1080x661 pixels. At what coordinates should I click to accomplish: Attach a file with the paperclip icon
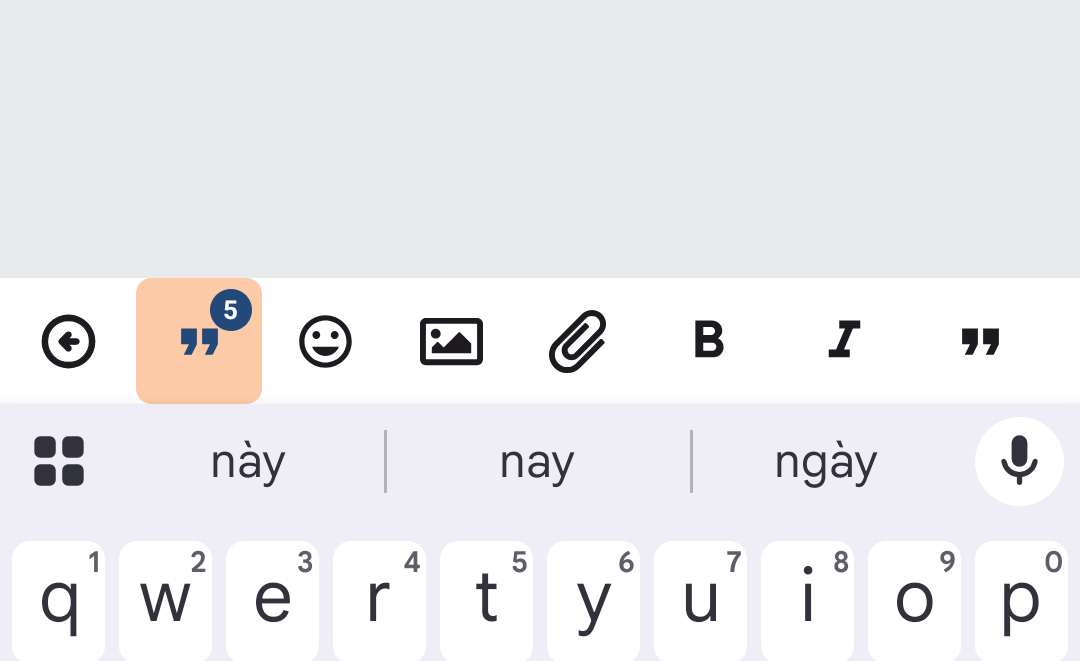pos(578,342)
